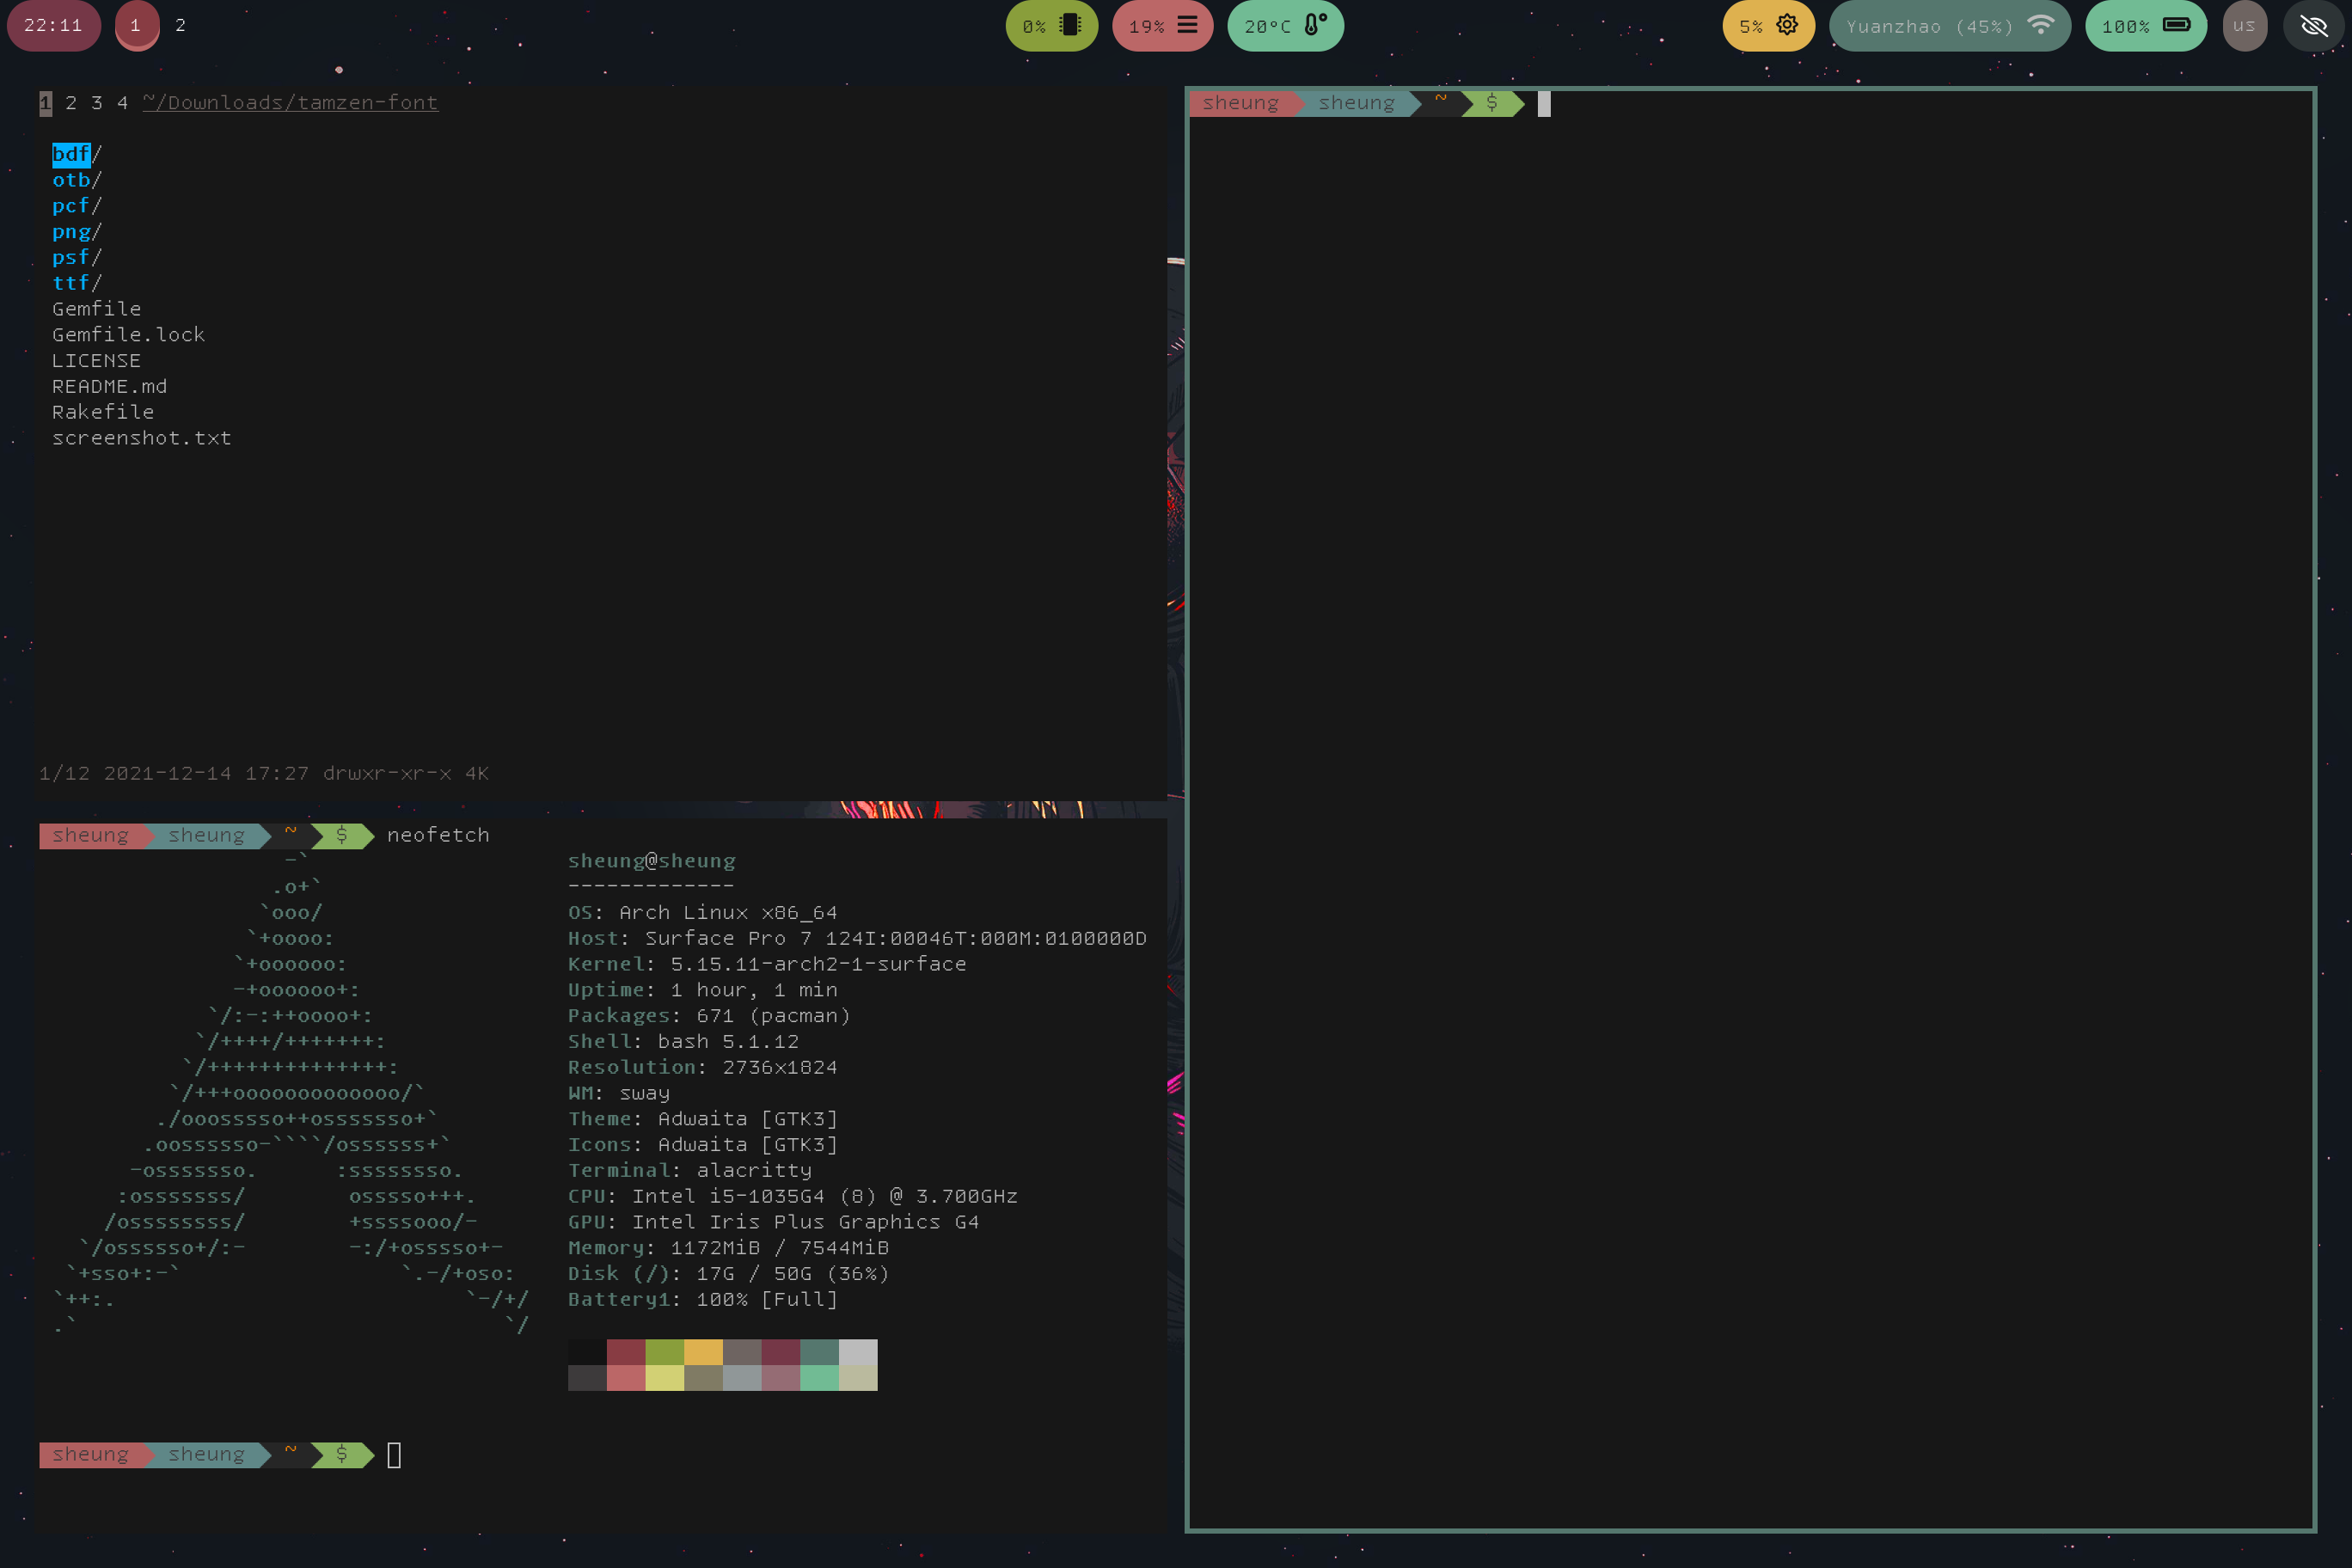This screenshot has height=1568, width=2352.
Task: Click the 22:11 clock module
Action: tap(53, 26)
